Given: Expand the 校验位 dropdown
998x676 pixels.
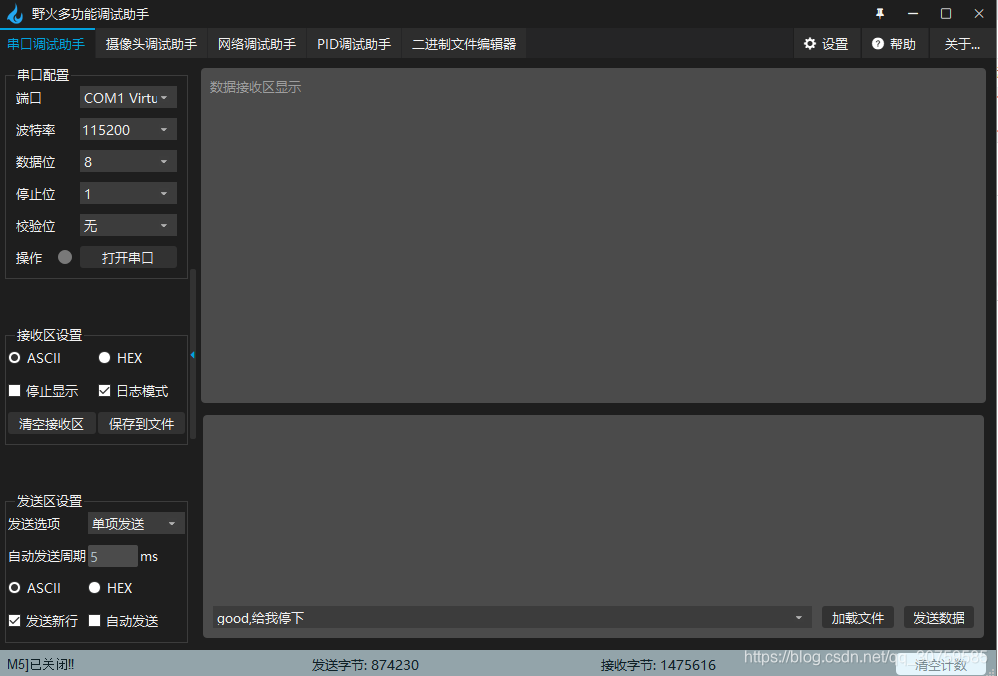Looking at the screenshot, I should coord(128,225).
